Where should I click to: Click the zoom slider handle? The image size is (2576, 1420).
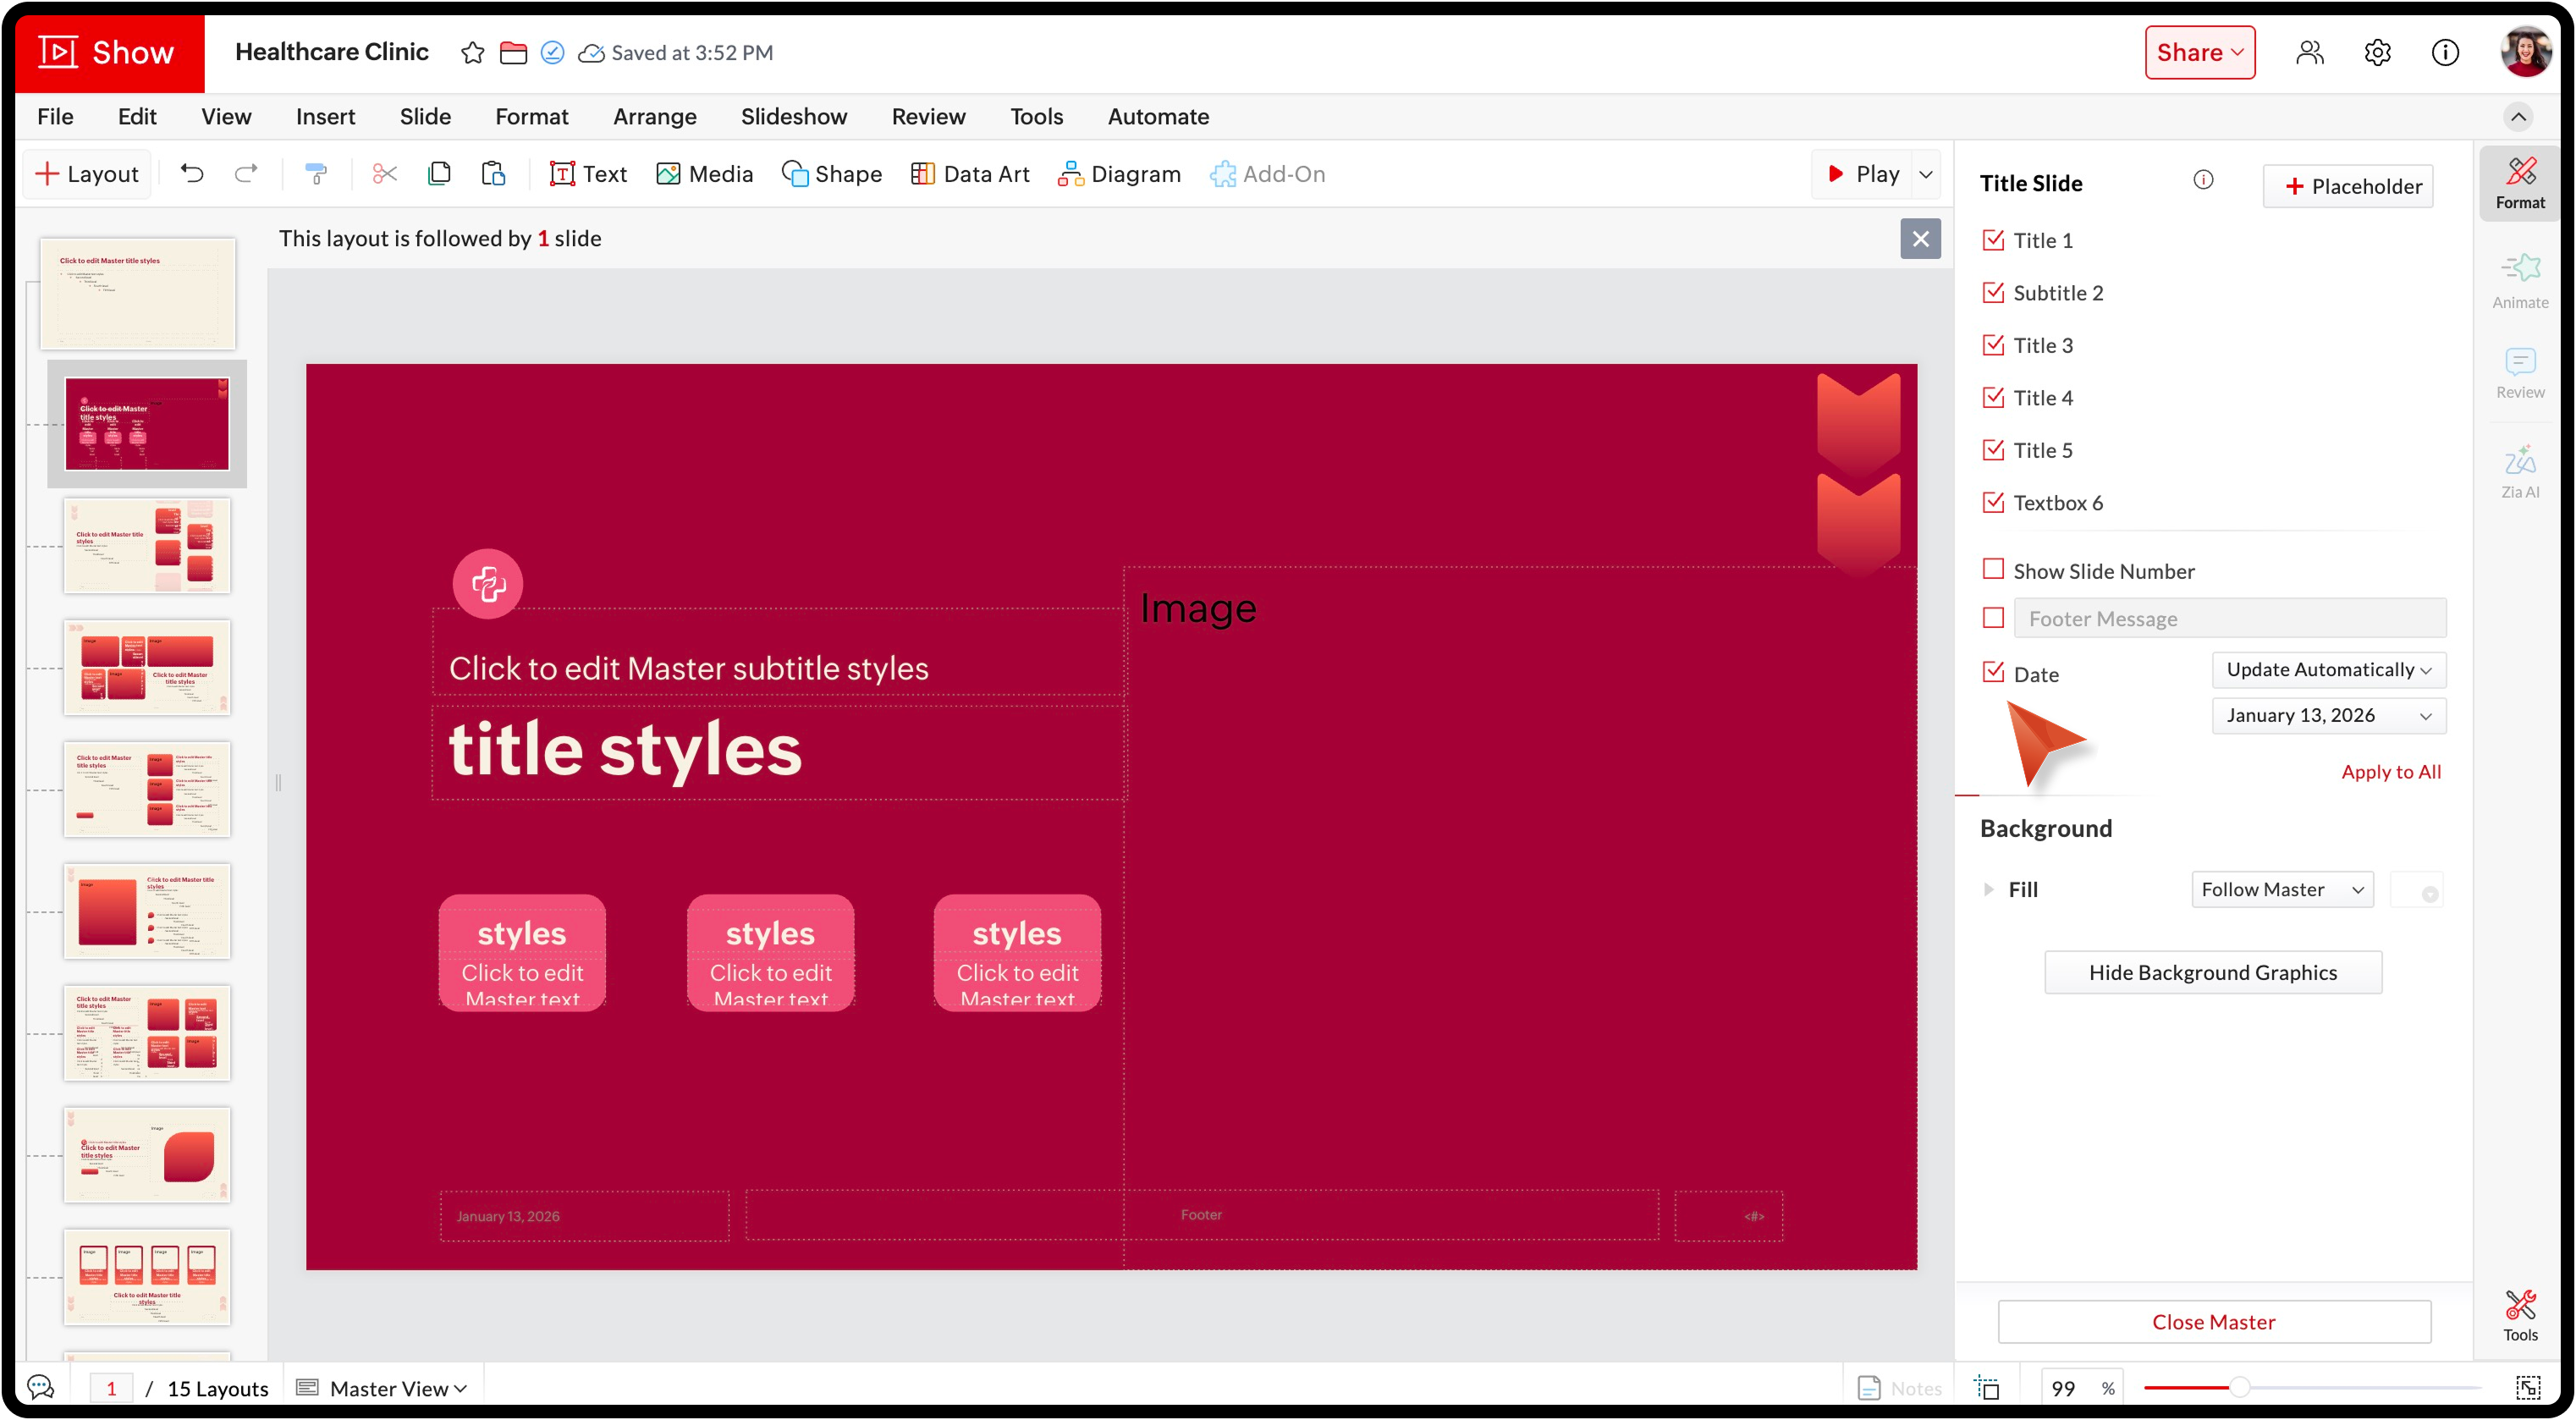coord(2239,1387)
